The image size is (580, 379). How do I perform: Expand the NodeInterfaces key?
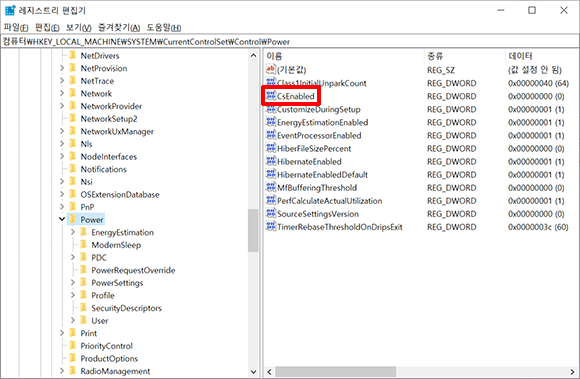[62, 156]
